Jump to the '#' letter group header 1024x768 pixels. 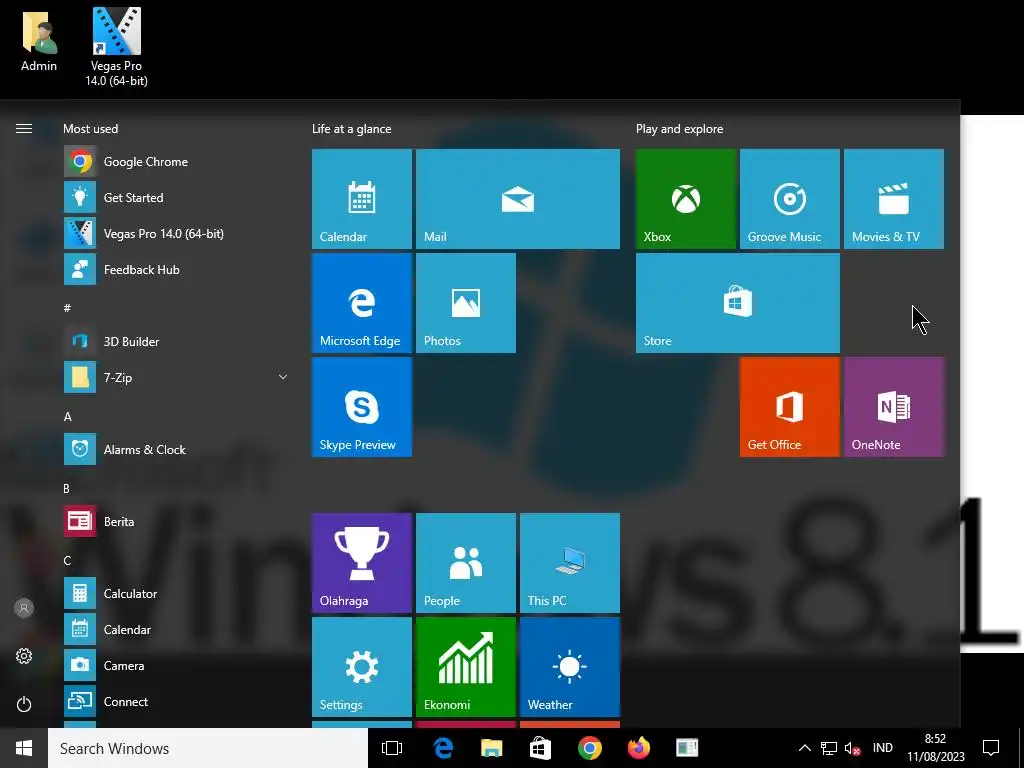point(67,308)
